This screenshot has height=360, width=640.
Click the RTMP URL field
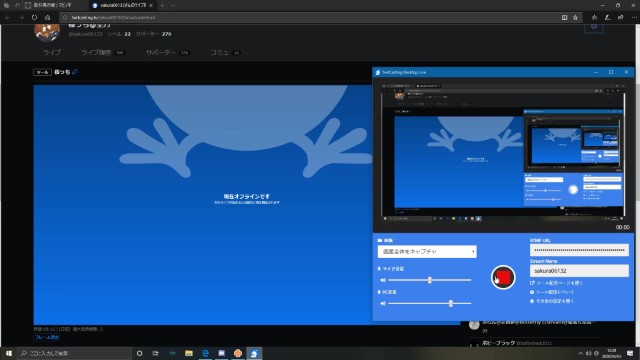click(x=579, y=250)
